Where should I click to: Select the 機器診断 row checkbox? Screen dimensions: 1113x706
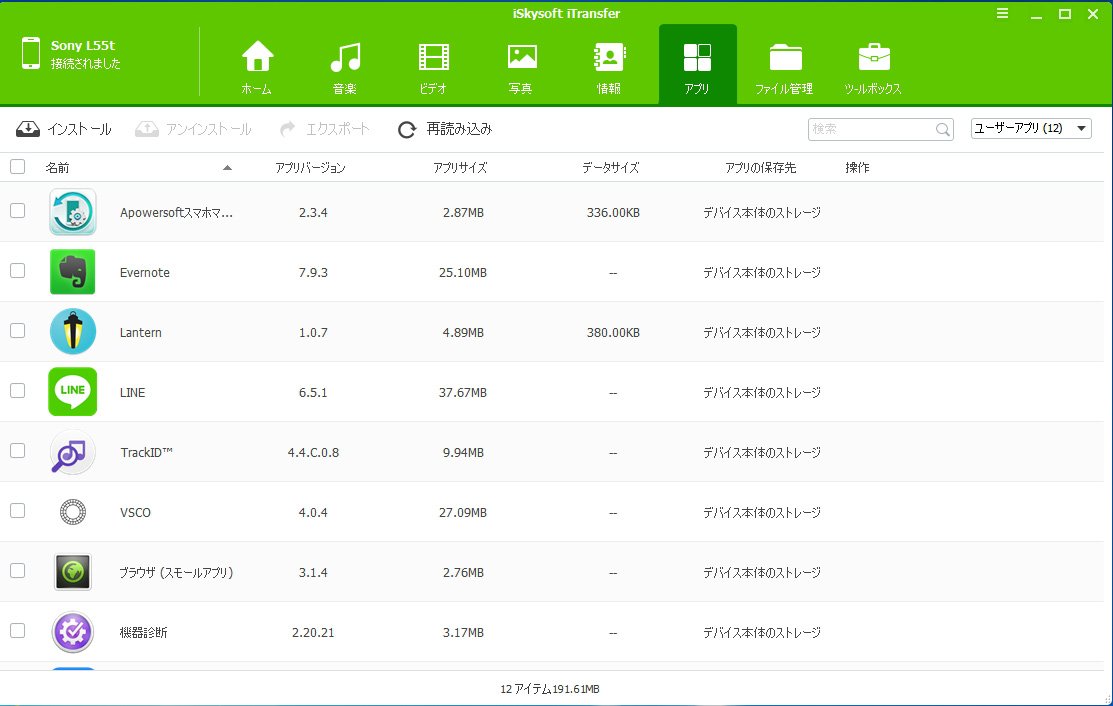click(18, 631)
